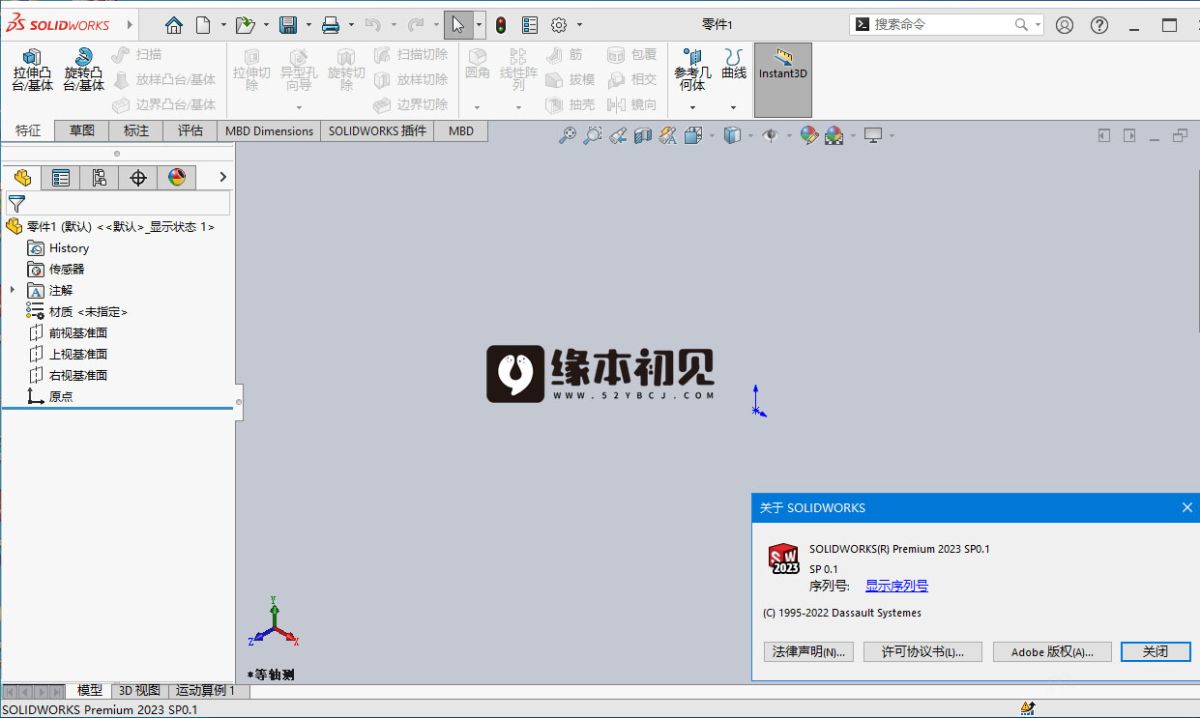This screenshot has height=718, width=1200.
Task: Click the Rebuild traffic light icon
Action: 501,25
